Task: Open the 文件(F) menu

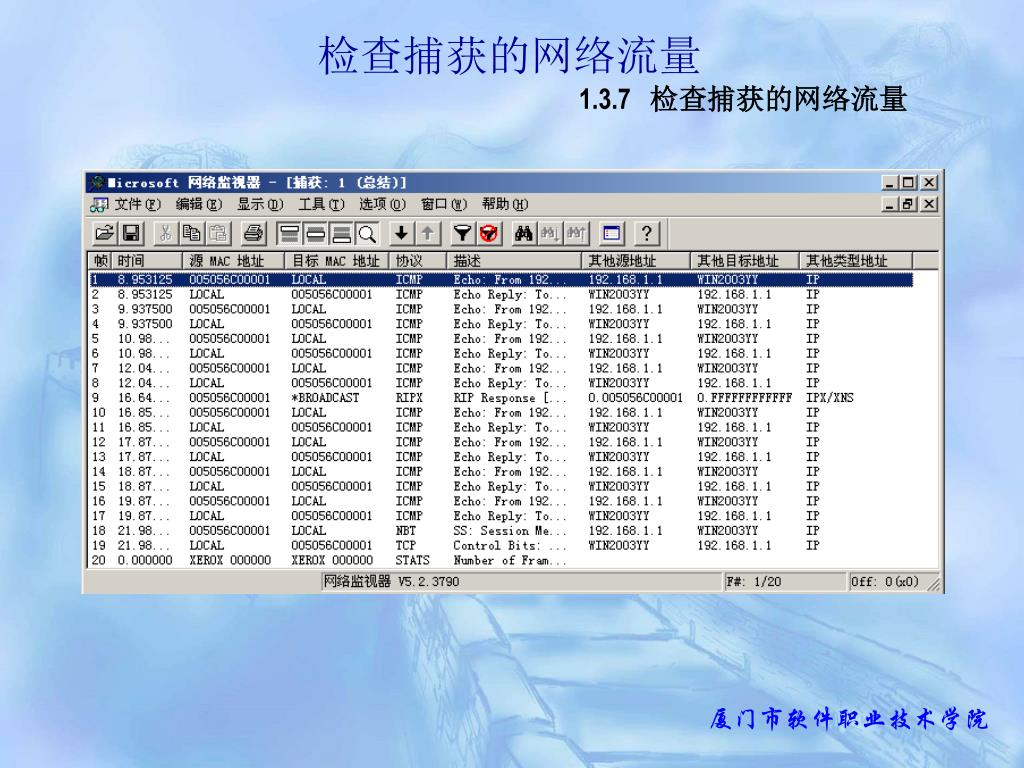Action: pos(137,204)
